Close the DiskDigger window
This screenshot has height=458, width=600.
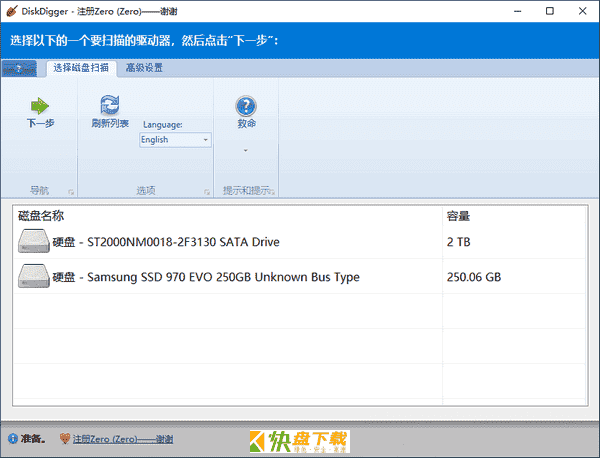point(582,11)
